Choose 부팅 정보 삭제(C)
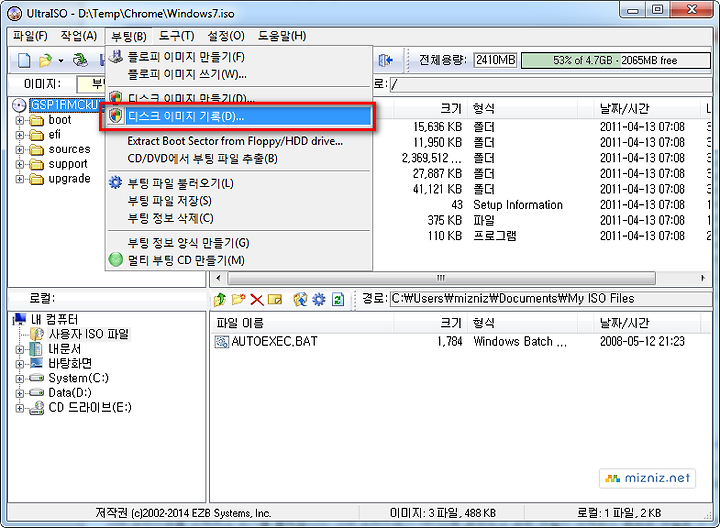Viewport: 720px width, 528px height. [x=239, y=219]
